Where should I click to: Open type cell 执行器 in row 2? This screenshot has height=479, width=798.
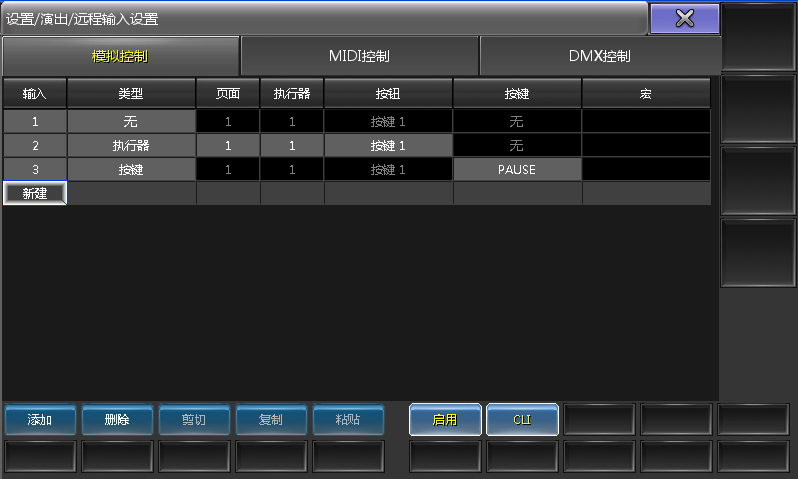tap(131, 146)
